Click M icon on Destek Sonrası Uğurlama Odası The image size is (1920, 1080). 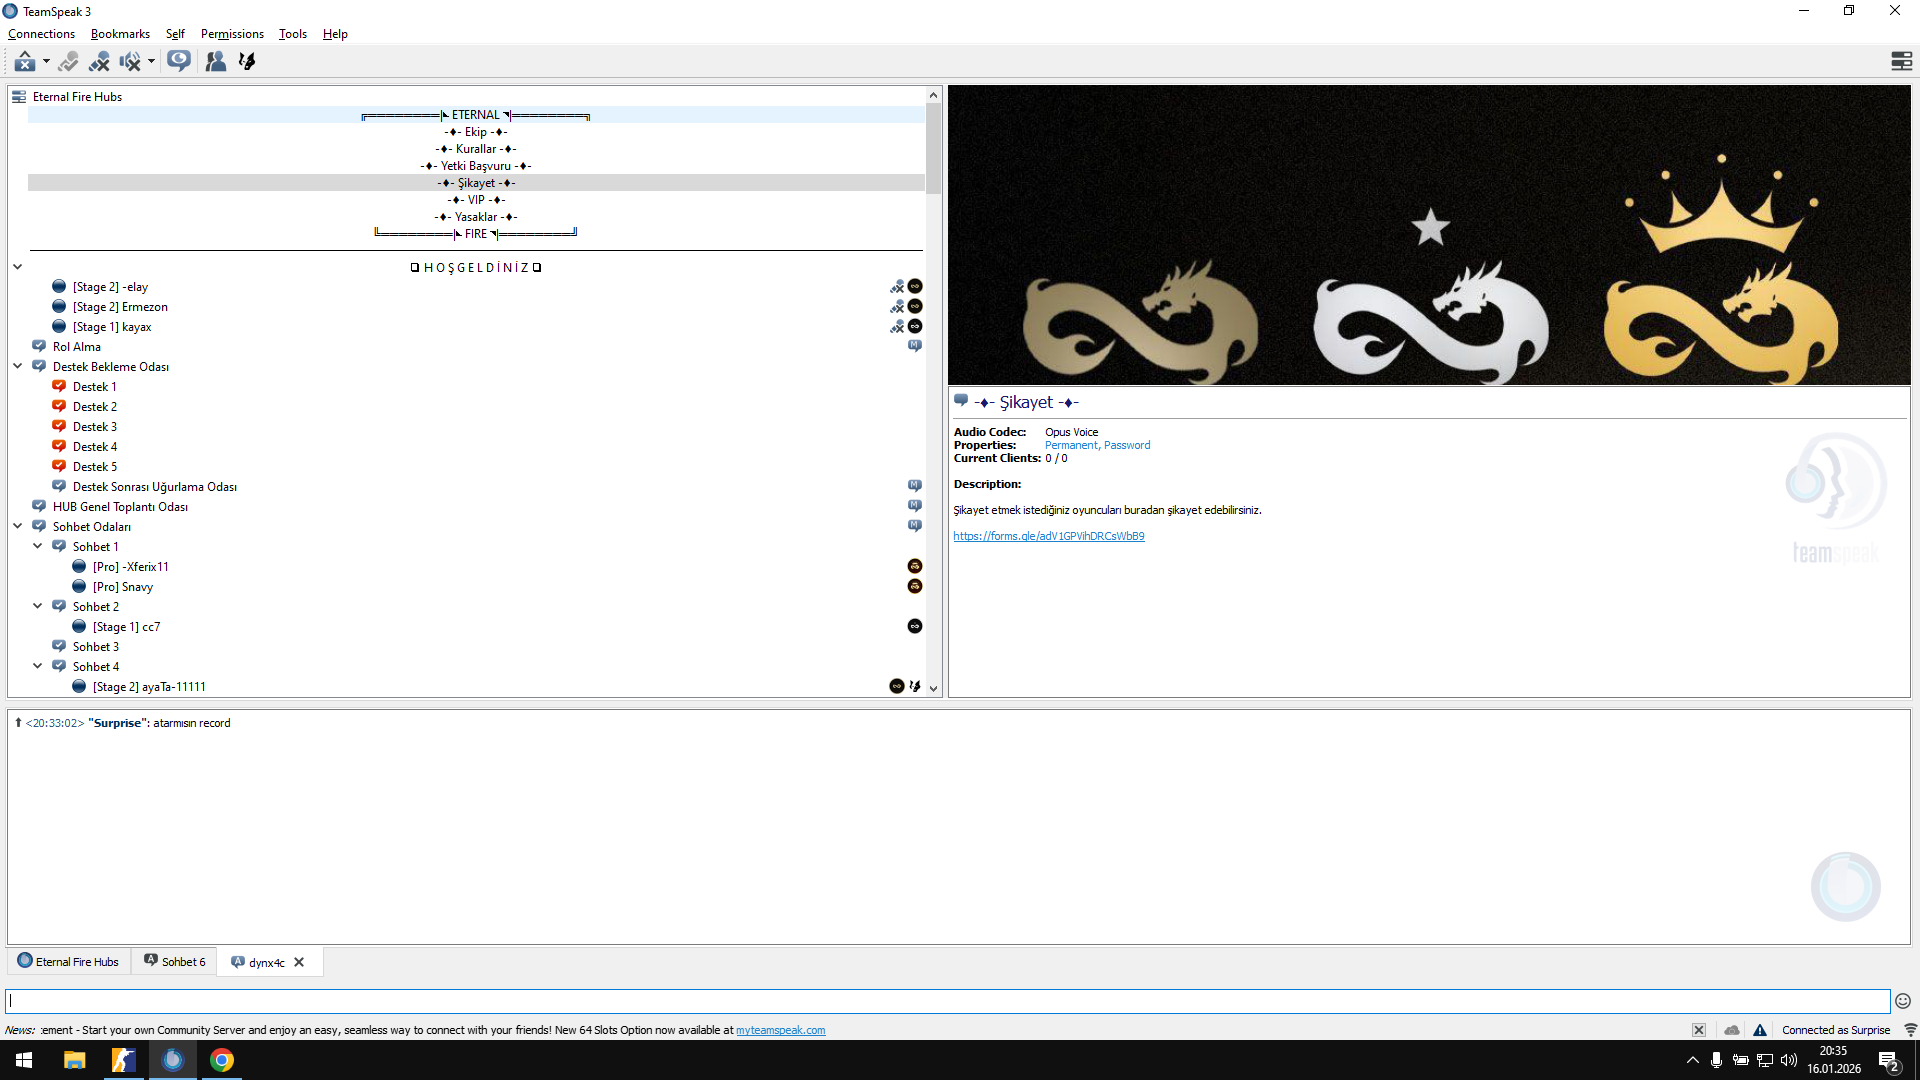click(915, 486)
